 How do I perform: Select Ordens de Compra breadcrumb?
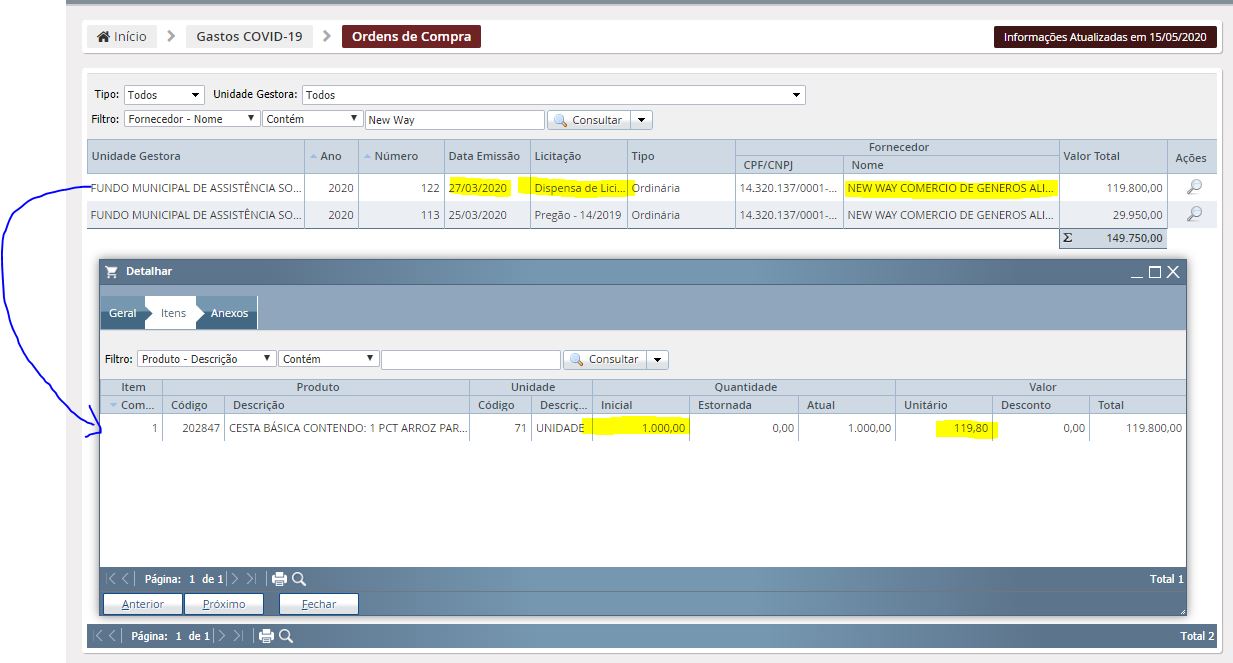411,37
